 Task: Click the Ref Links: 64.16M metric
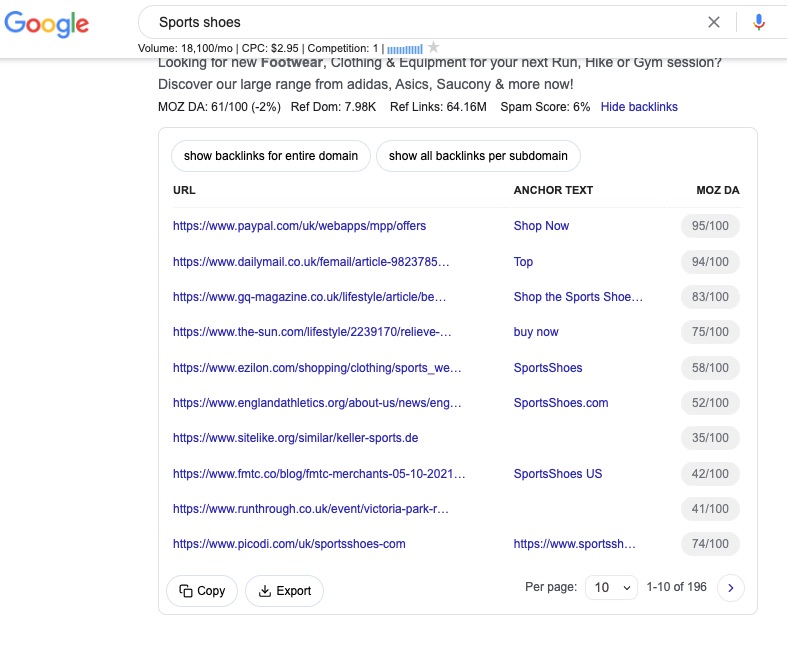coord(438,107)
